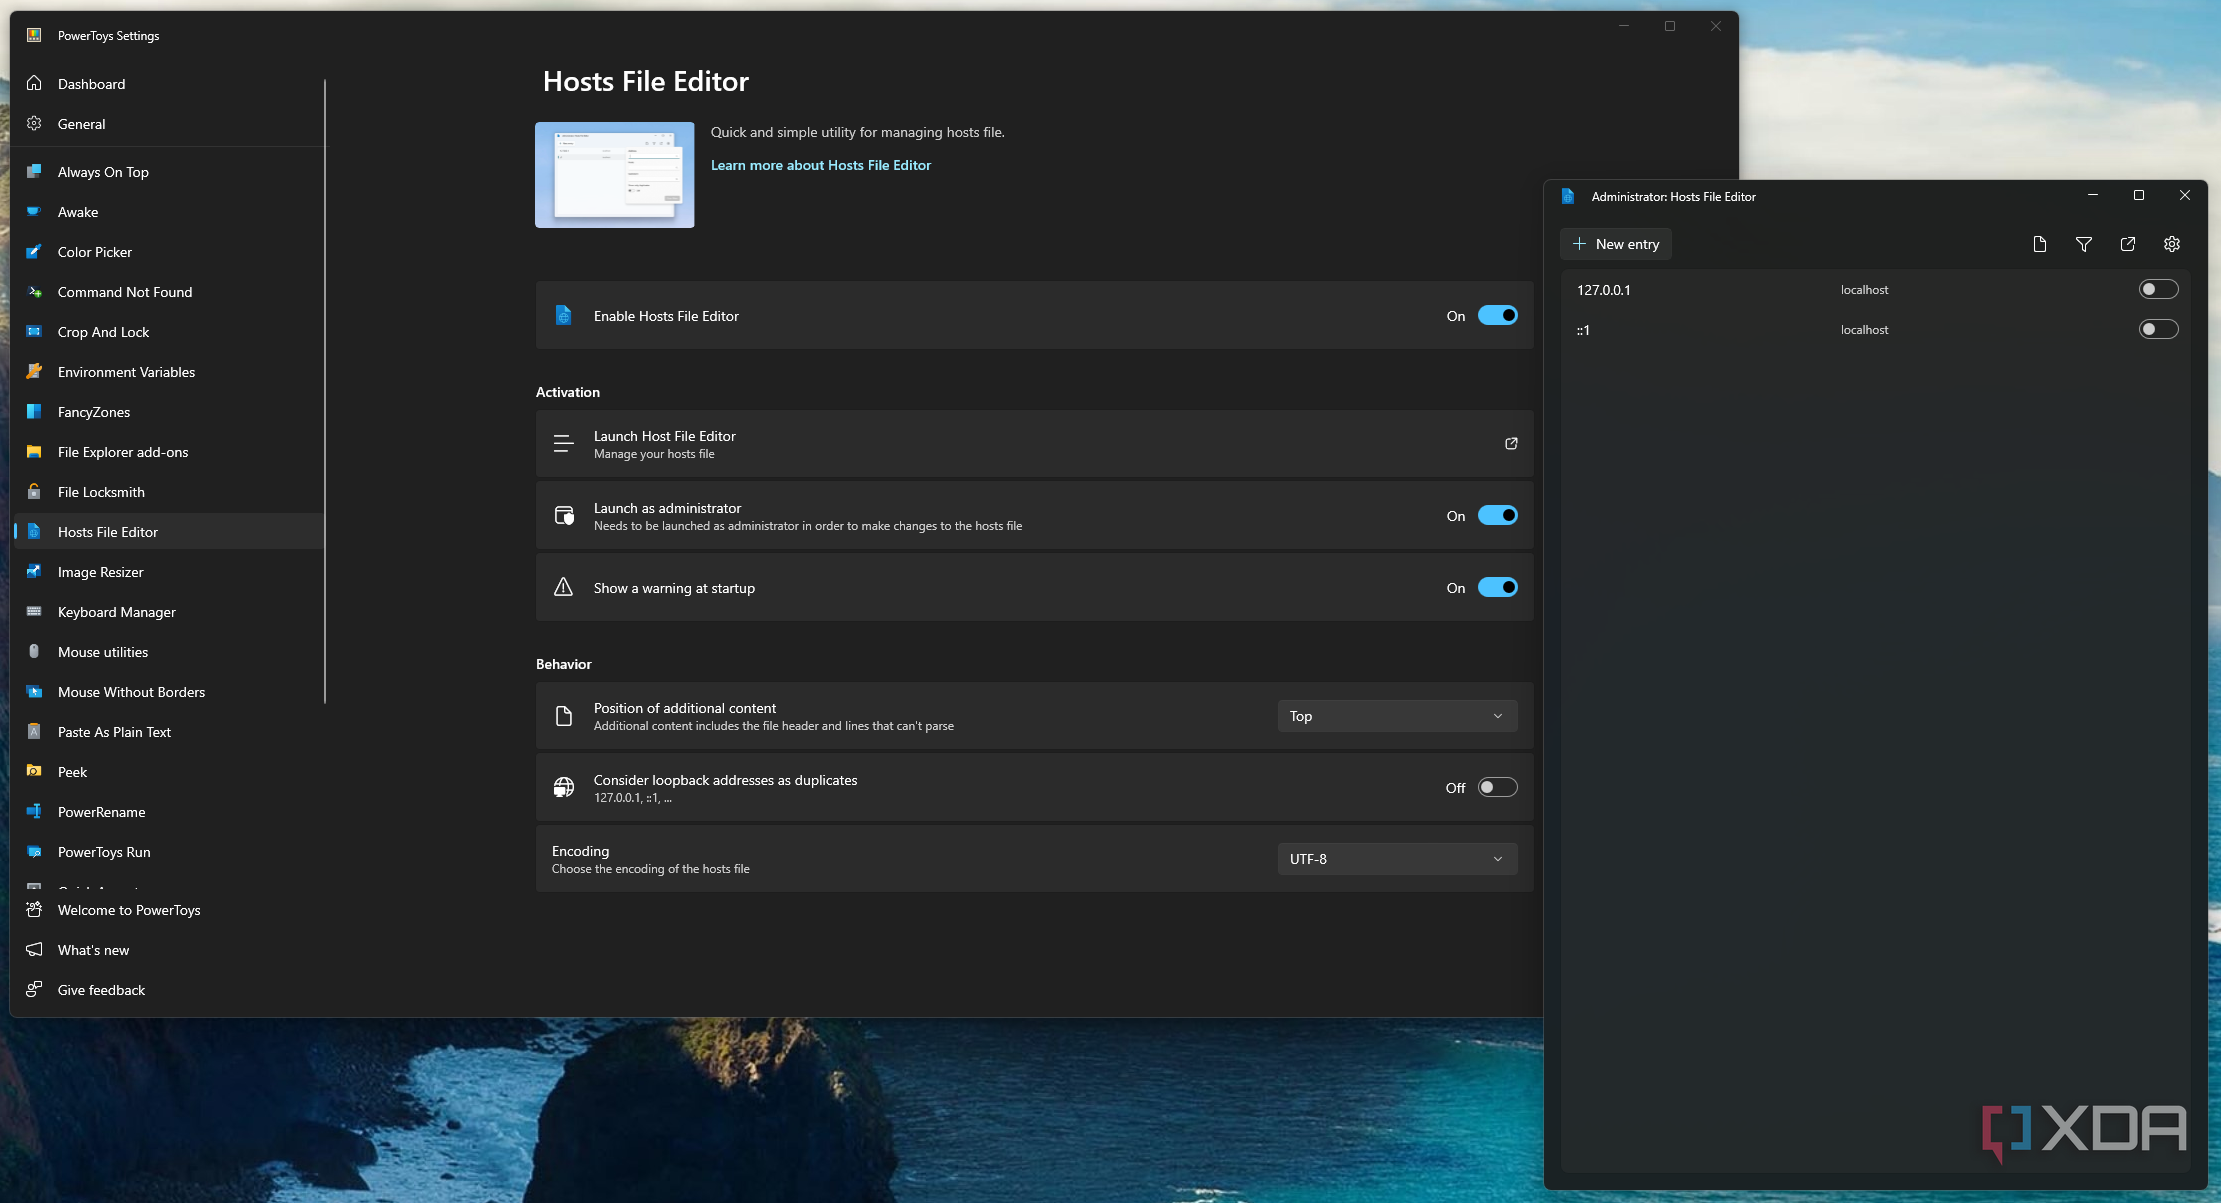Open settings gear in Hosts File Editor window
The height and width of the screenshot is (1203, 2221).
click(x=2172, y=244)
